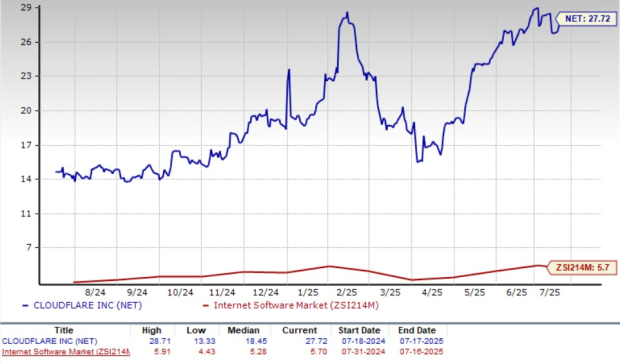Select the 5.28 median value cell
Screen dimensions: 620x364
tap(258, 351)
